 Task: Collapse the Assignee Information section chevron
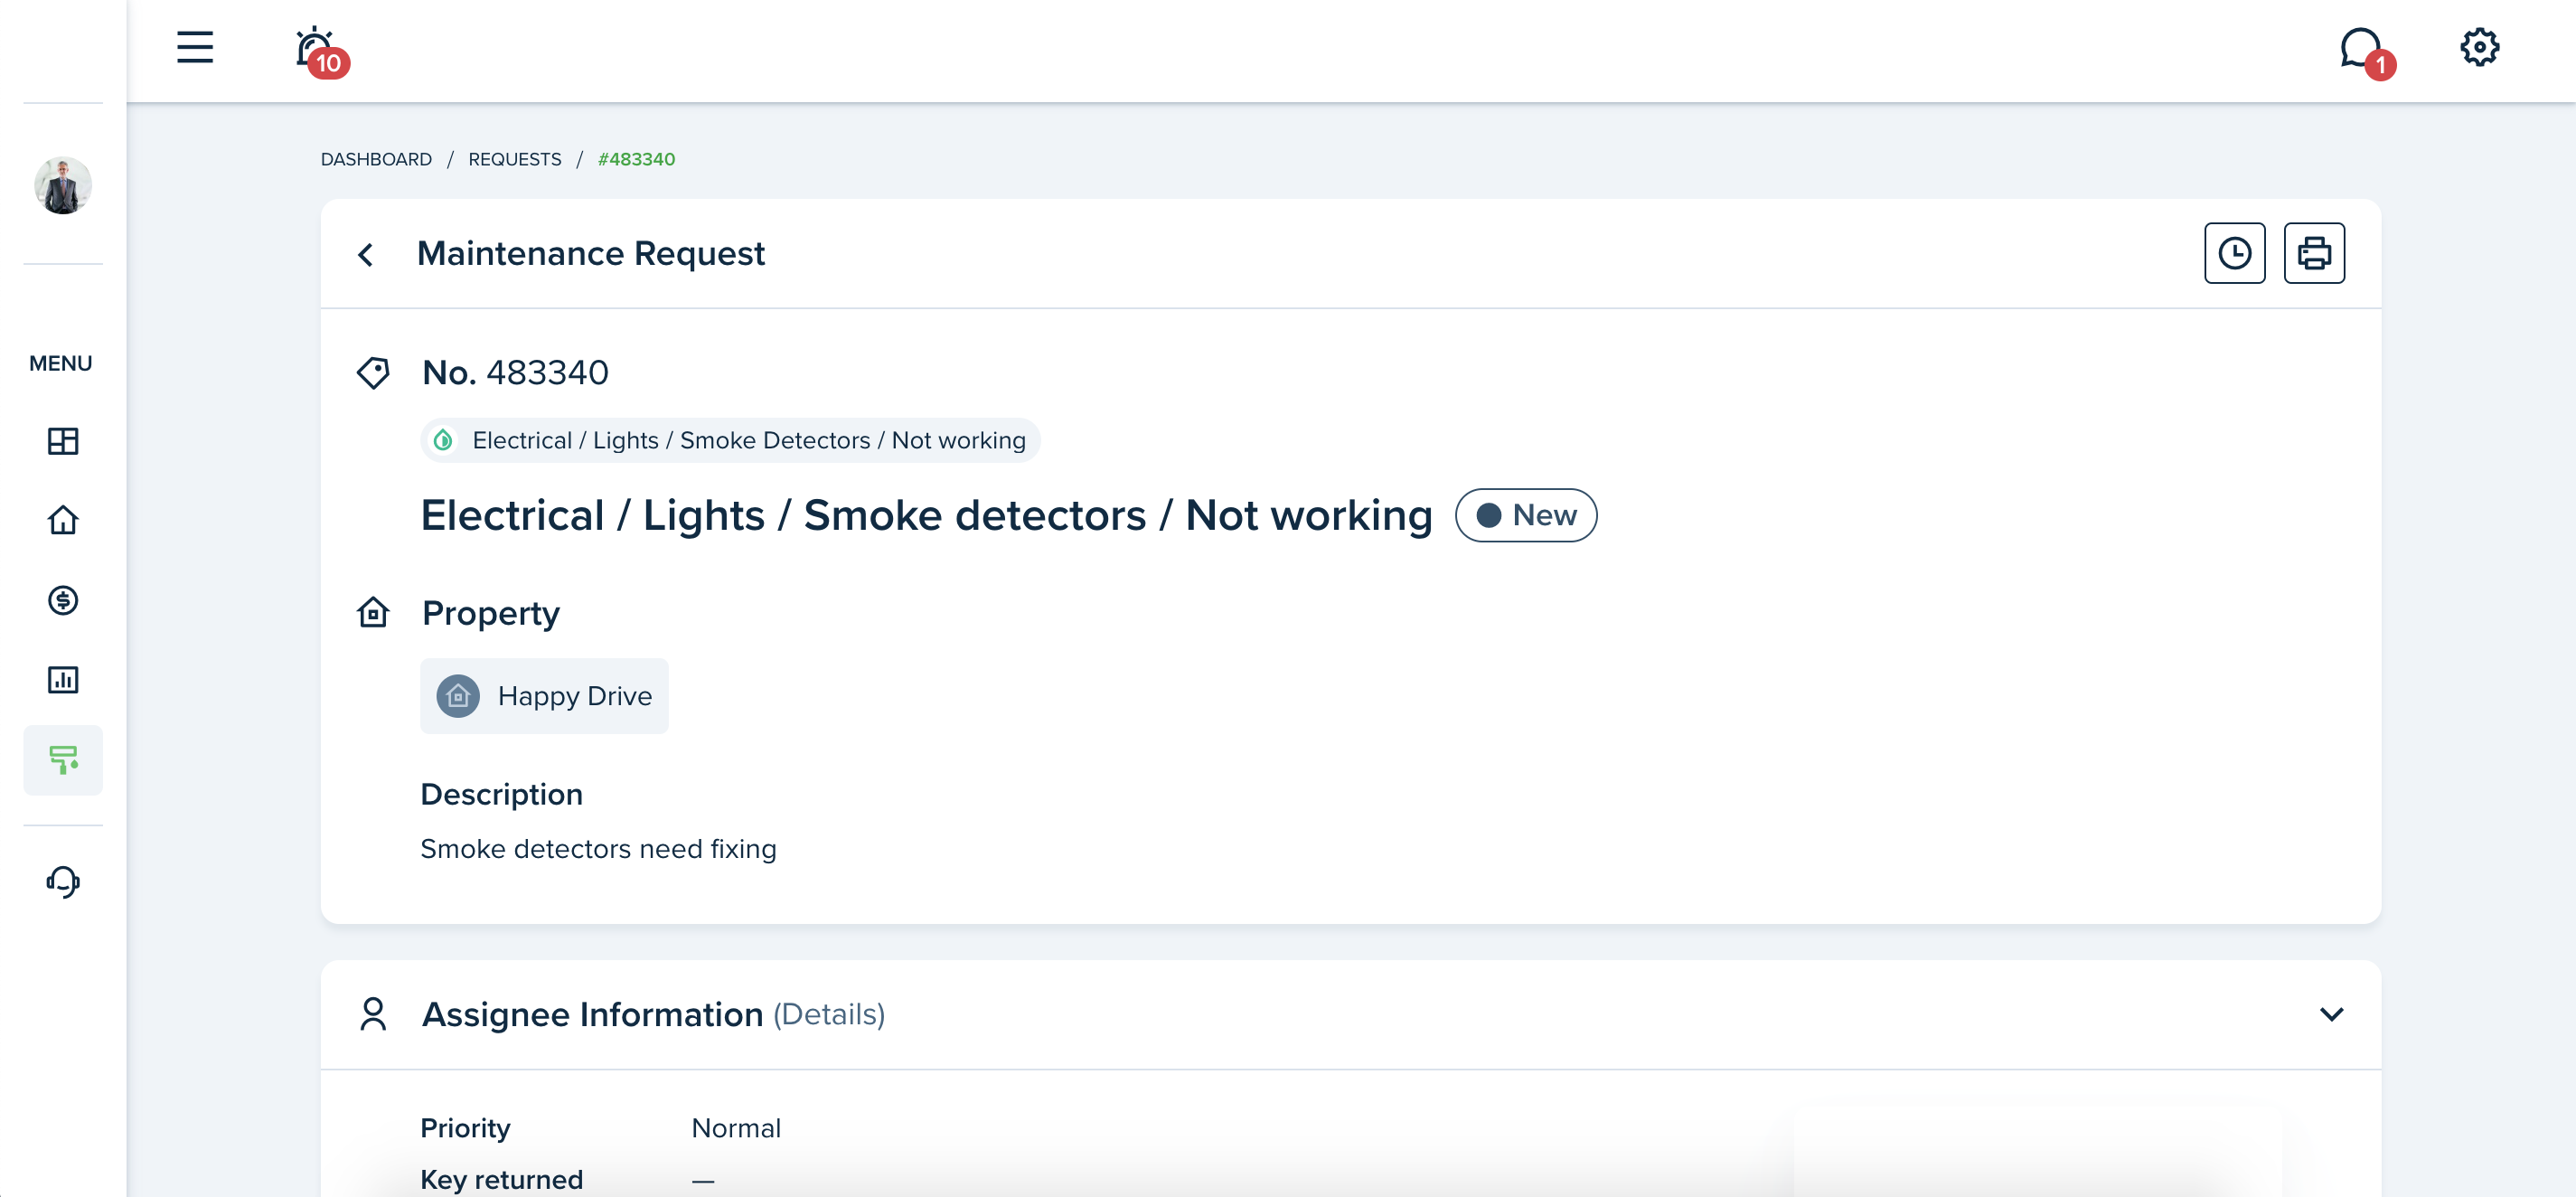(2331, 1014)
